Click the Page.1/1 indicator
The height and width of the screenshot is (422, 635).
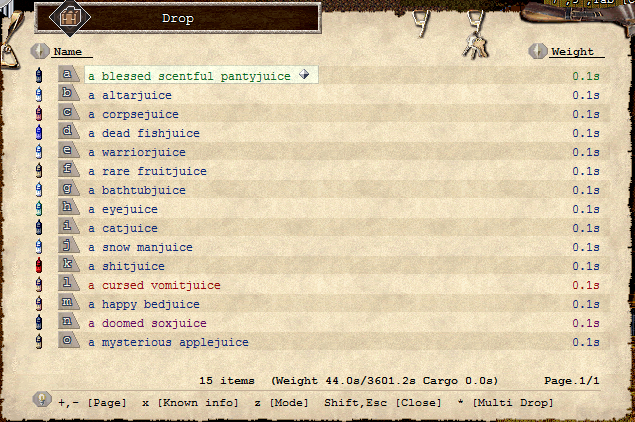click(x=571, y=381)
